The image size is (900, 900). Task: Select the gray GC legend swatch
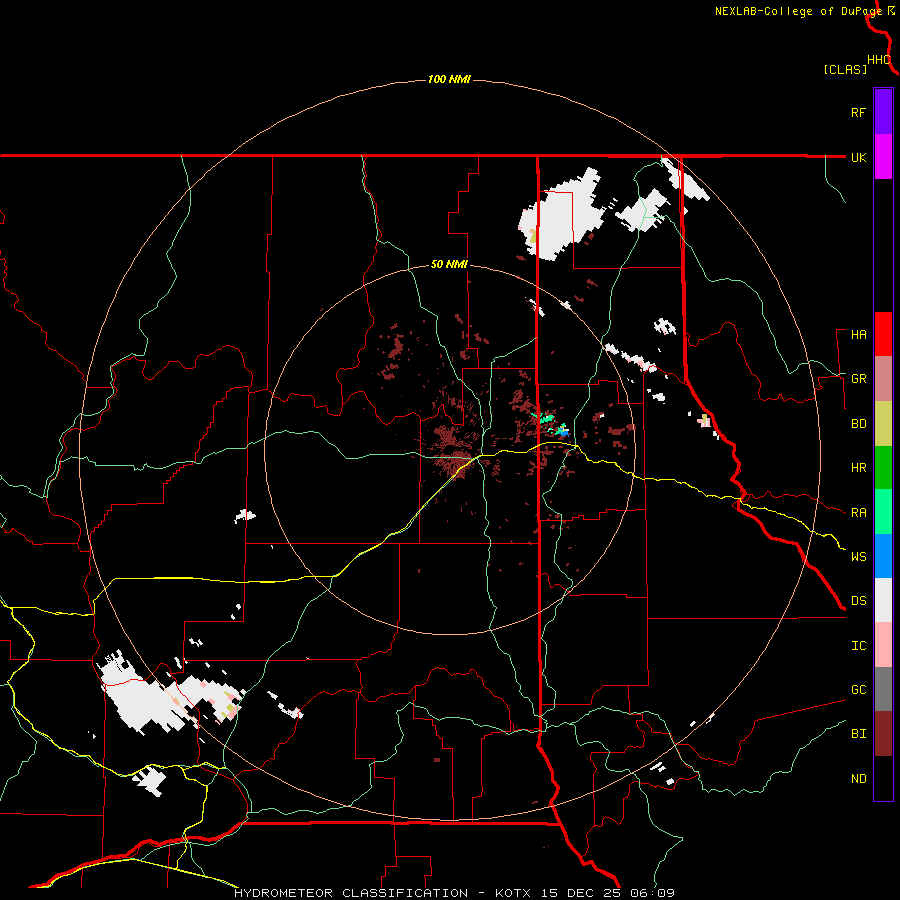pyautogui.click(x=883, y=689)
